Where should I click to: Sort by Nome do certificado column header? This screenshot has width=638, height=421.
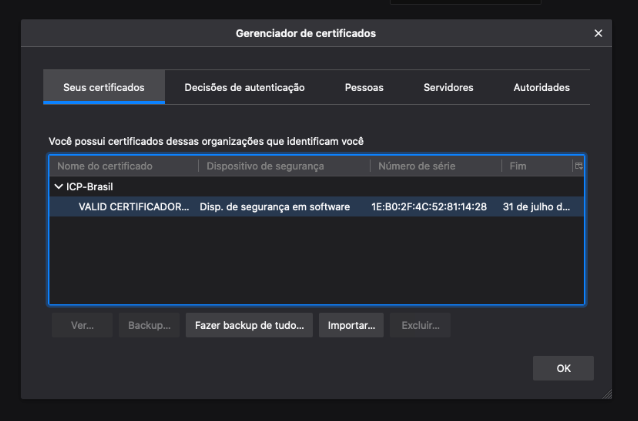(123, 166)
